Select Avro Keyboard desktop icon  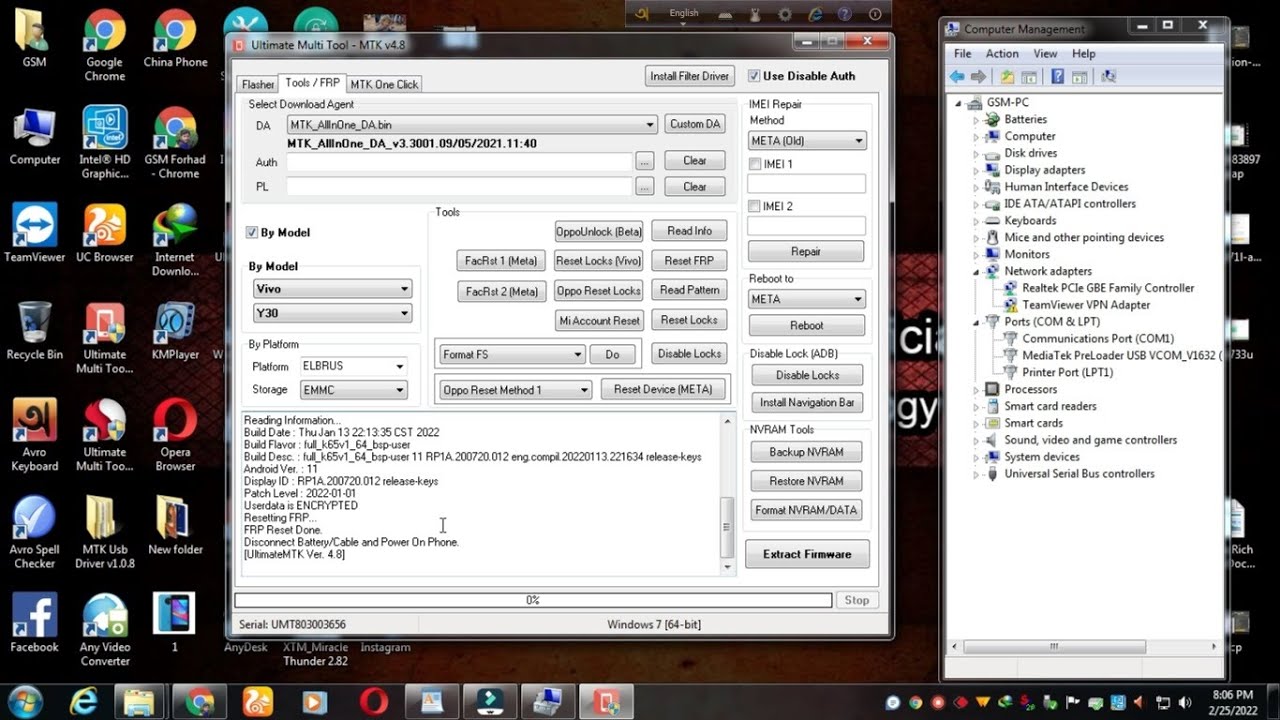[x=34, y=436]
